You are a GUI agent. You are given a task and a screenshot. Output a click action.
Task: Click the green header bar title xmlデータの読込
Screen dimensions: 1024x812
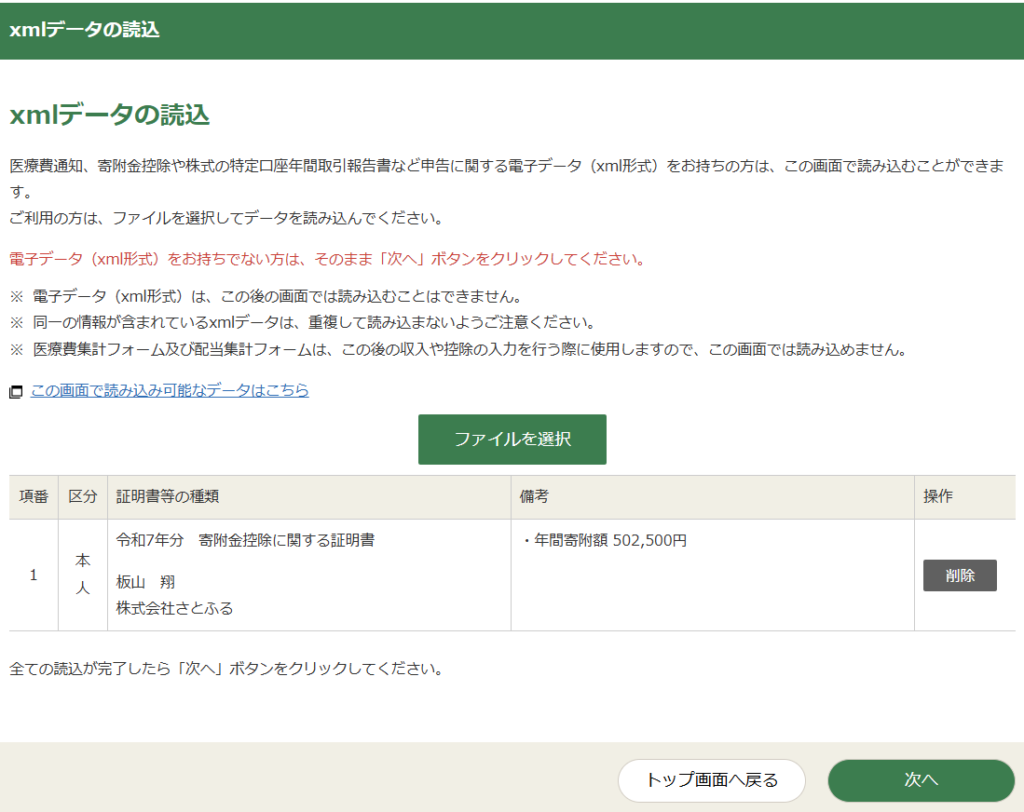(84, 30)
